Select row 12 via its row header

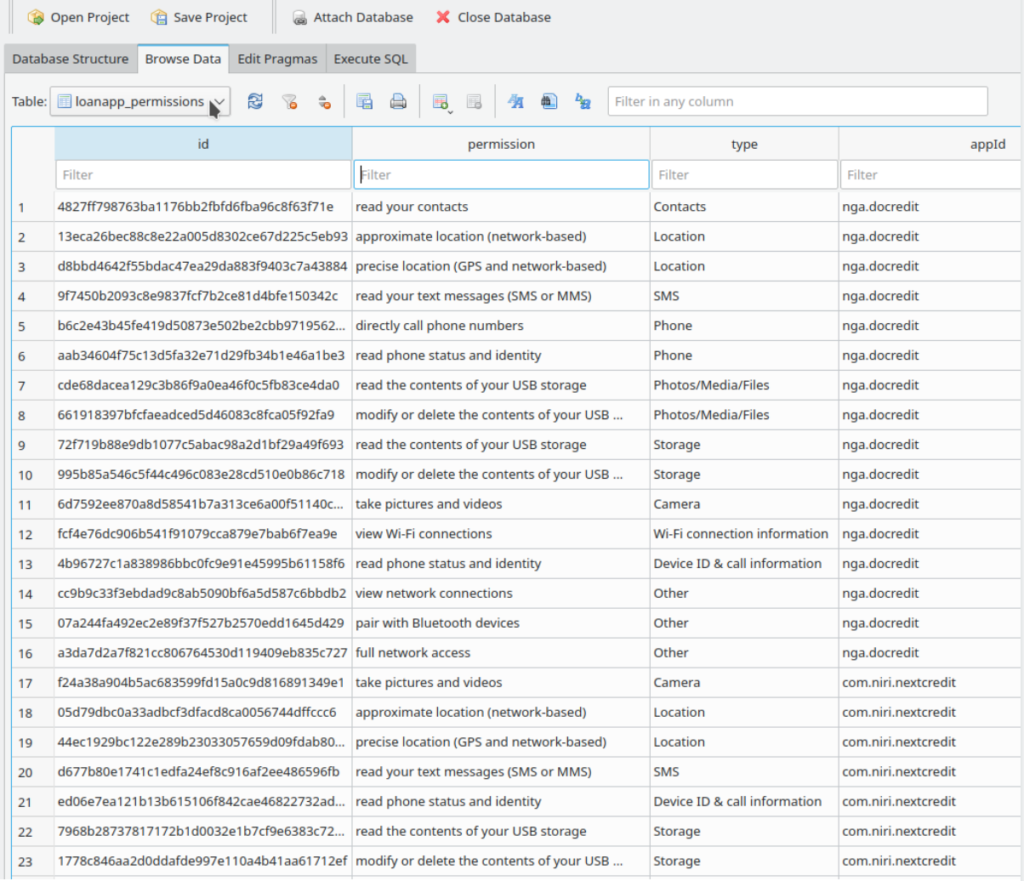click(33, 534)
